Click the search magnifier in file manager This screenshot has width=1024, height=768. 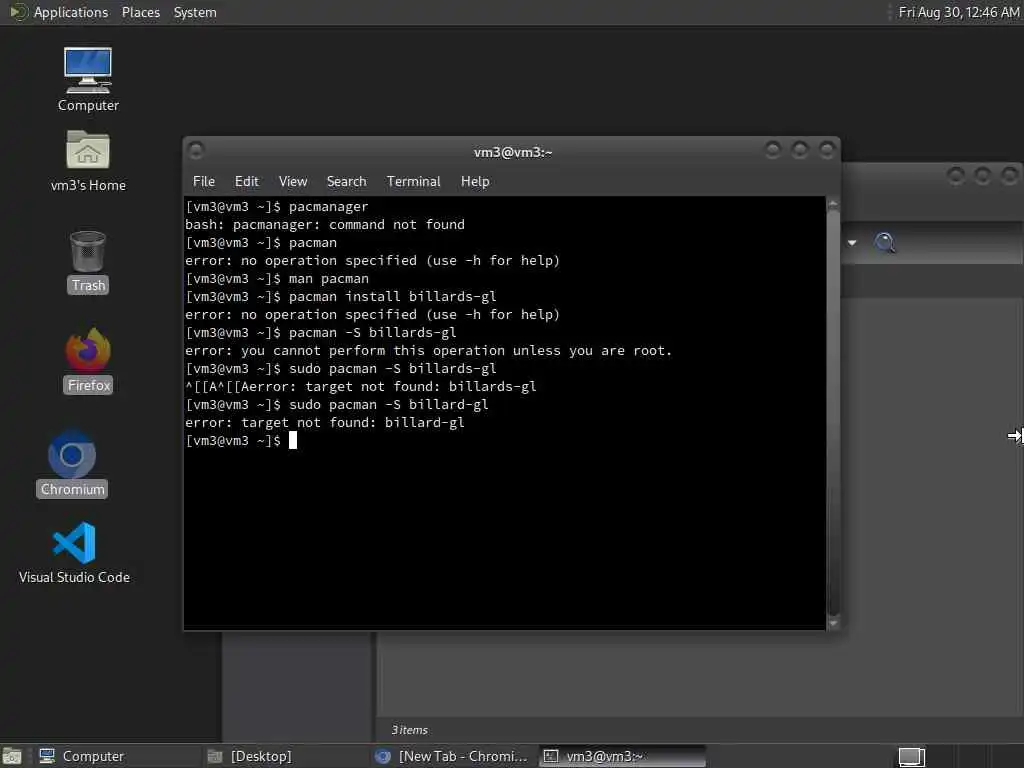(x=884, y=242)
